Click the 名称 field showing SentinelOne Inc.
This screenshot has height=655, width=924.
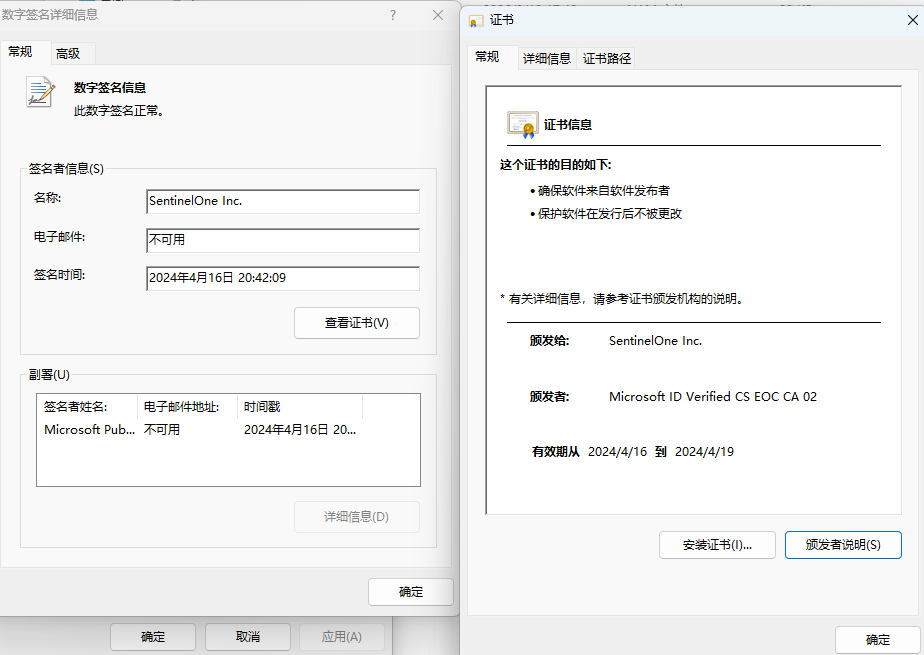[283, 201]
